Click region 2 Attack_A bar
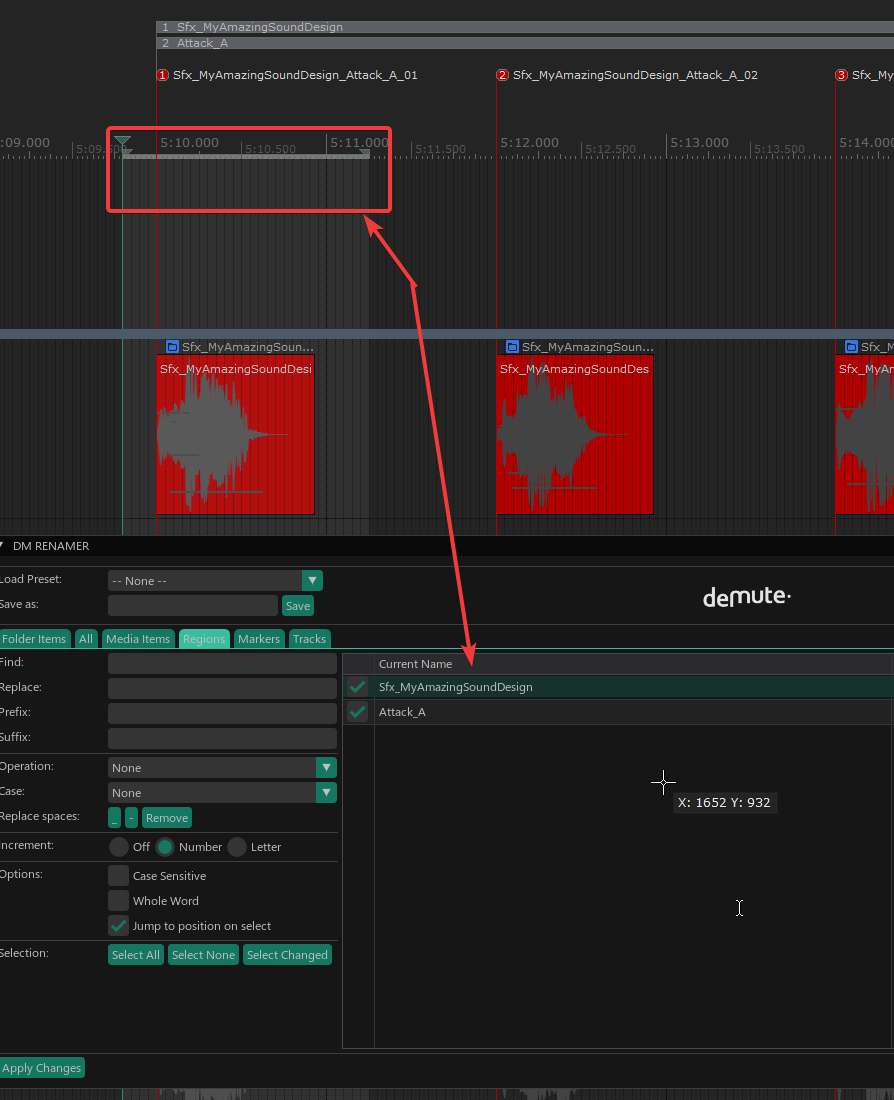The image size is (894, 1100). (525, 43)
